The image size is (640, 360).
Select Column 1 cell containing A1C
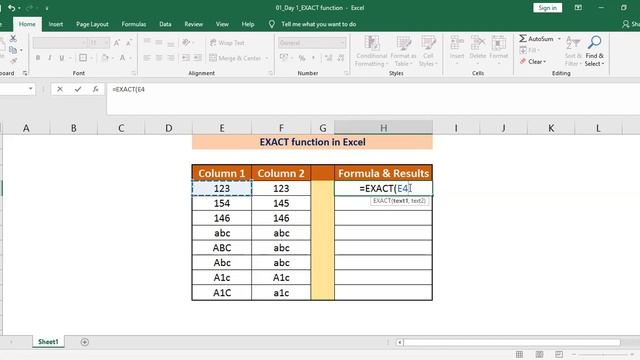(x=222, y=293)
